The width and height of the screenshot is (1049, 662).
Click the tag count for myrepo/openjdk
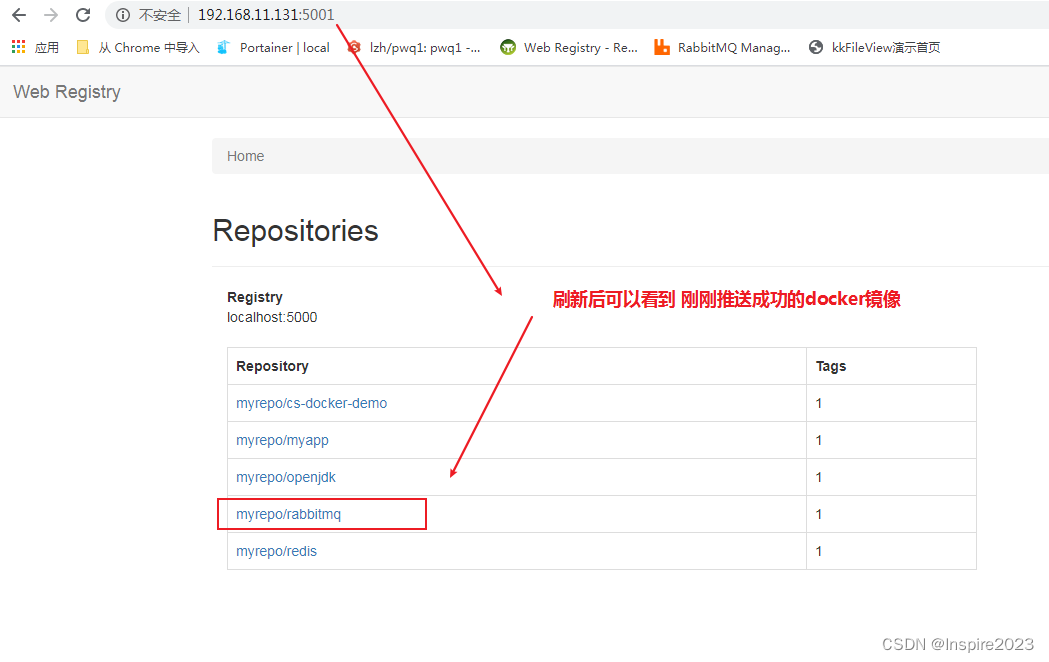(819, 477)
